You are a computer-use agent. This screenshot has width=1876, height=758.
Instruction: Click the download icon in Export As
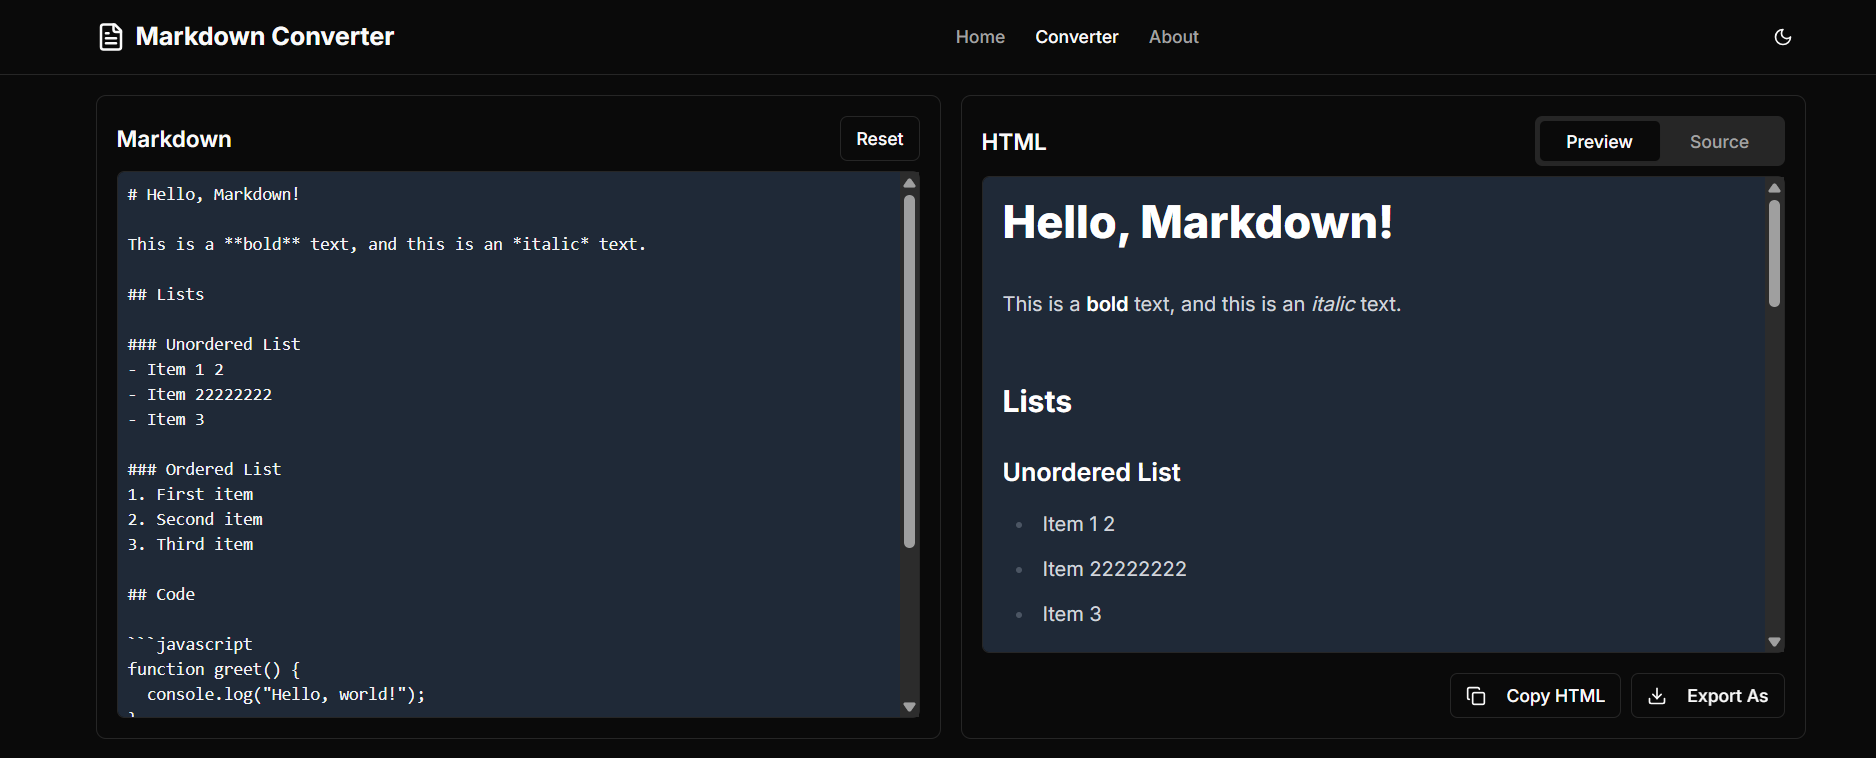coord(1657,696)
